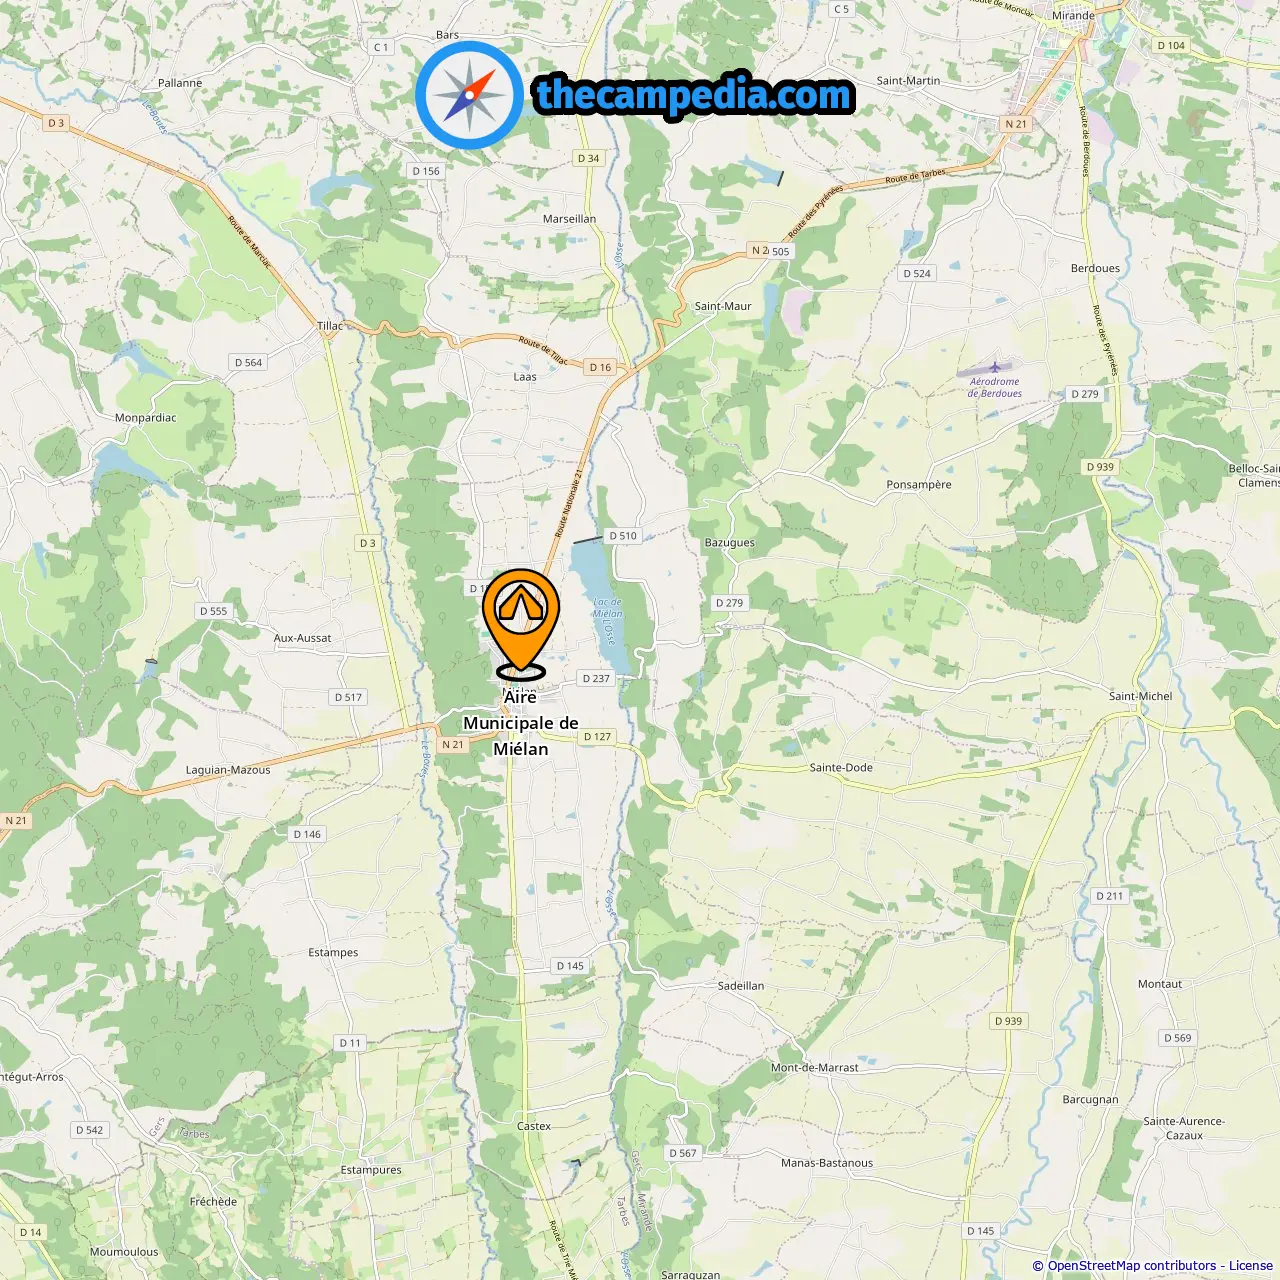Click the blue compass logo icon
This screenshot has width=1280, height=1280.
pyautogui.click(x=469, y=95)
